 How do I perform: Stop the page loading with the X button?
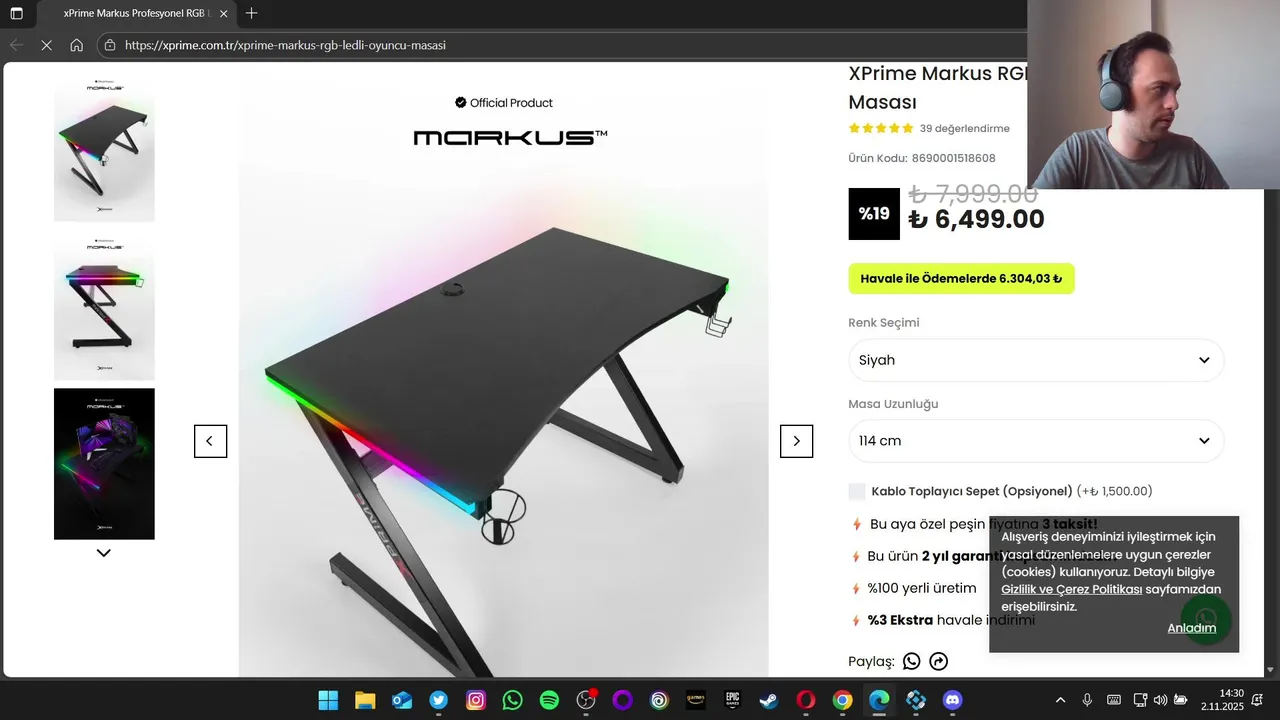46,45
